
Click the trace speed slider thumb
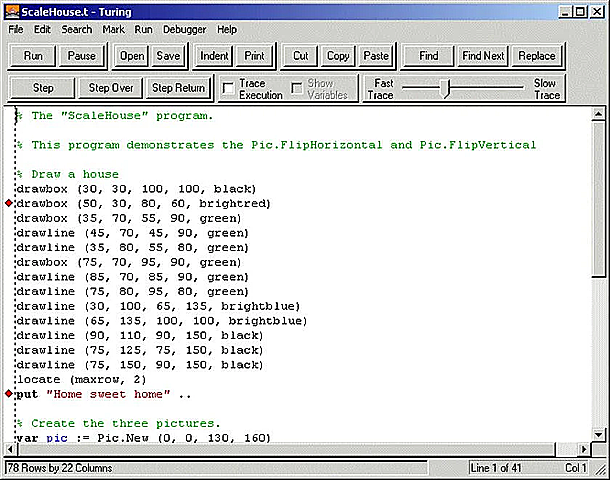(x=447, y=88)
